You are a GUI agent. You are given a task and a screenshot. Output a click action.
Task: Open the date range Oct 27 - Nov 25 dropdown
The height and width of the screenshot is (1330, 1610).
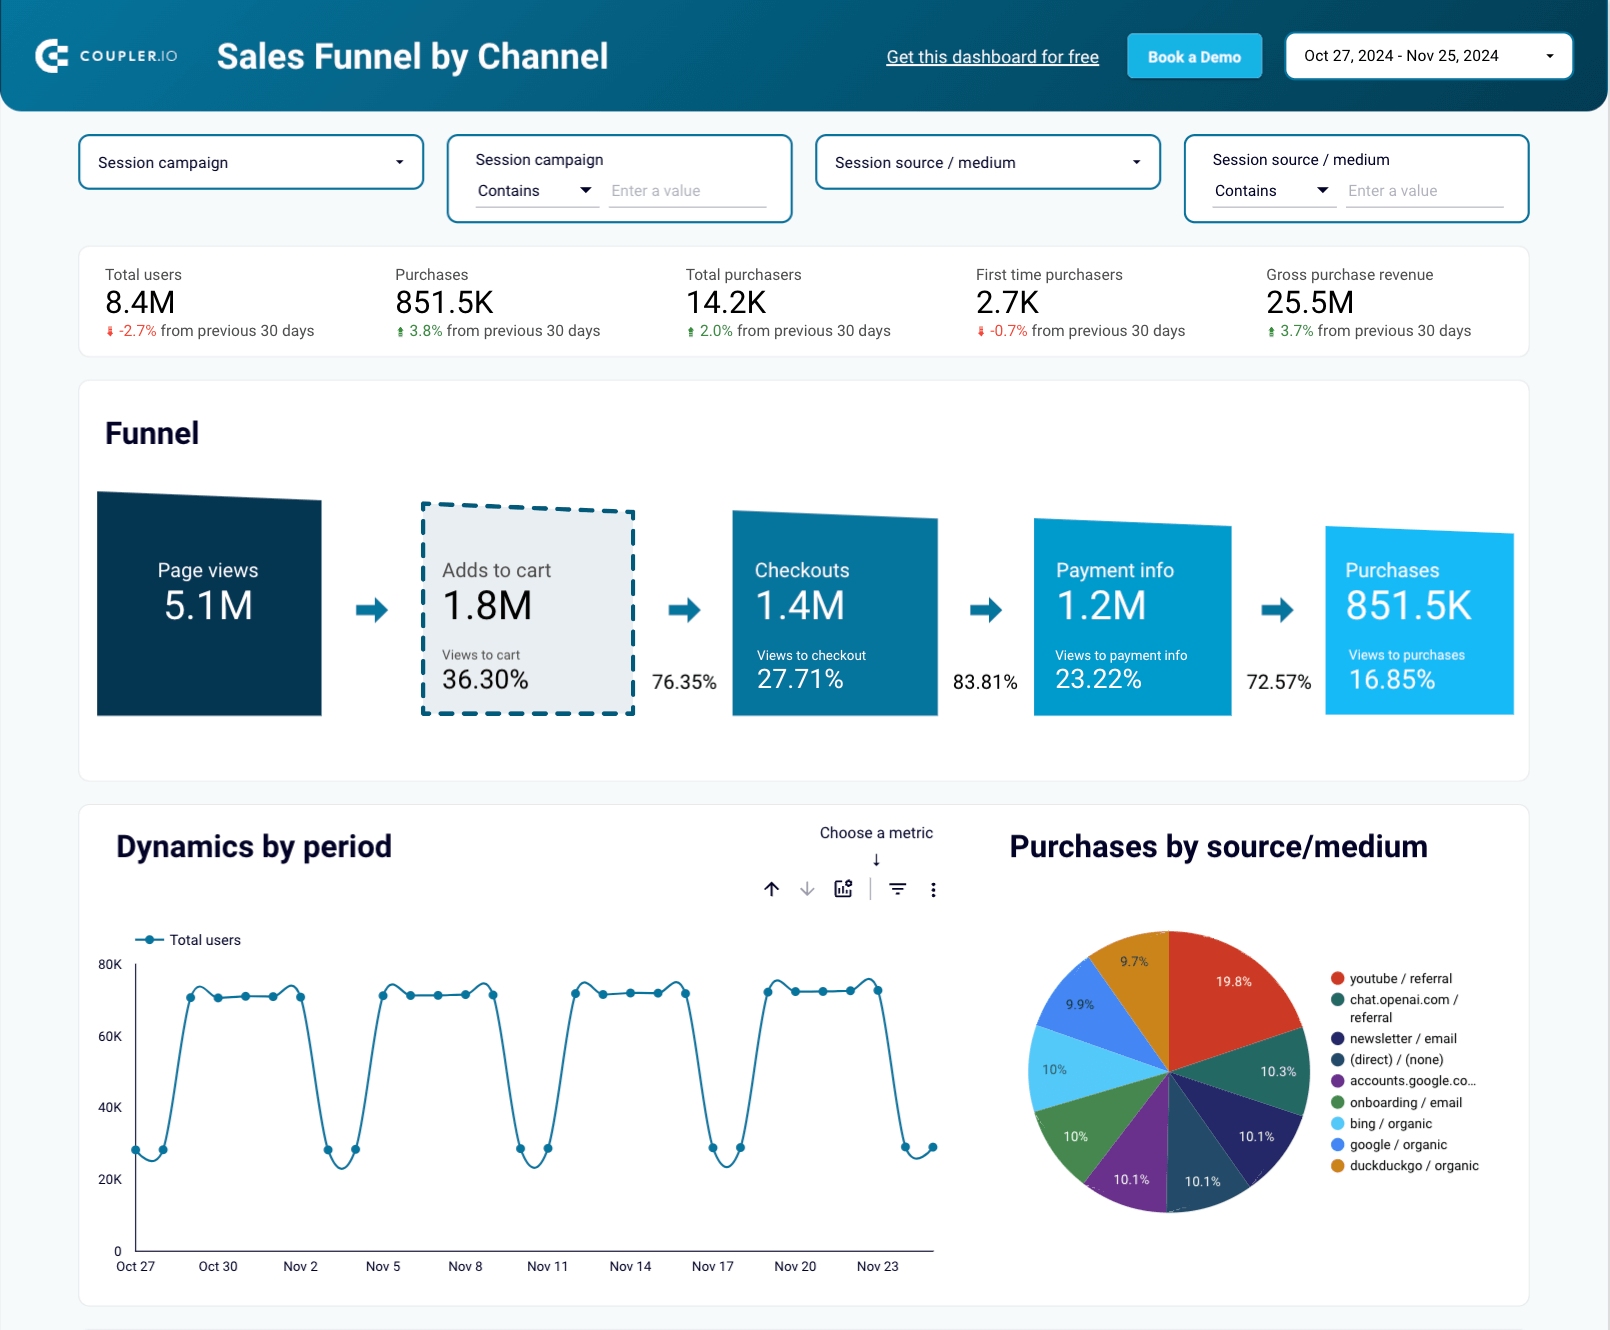(1429, 56)
